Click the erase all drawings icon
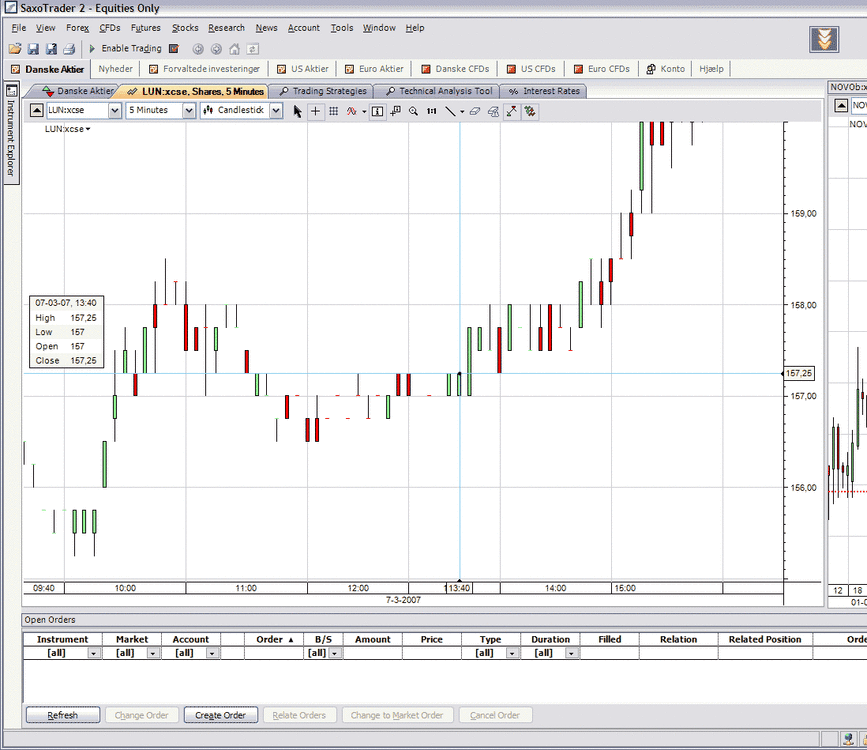Image resolution: width=867 pixels, height=750 pixels. point(493,111)
